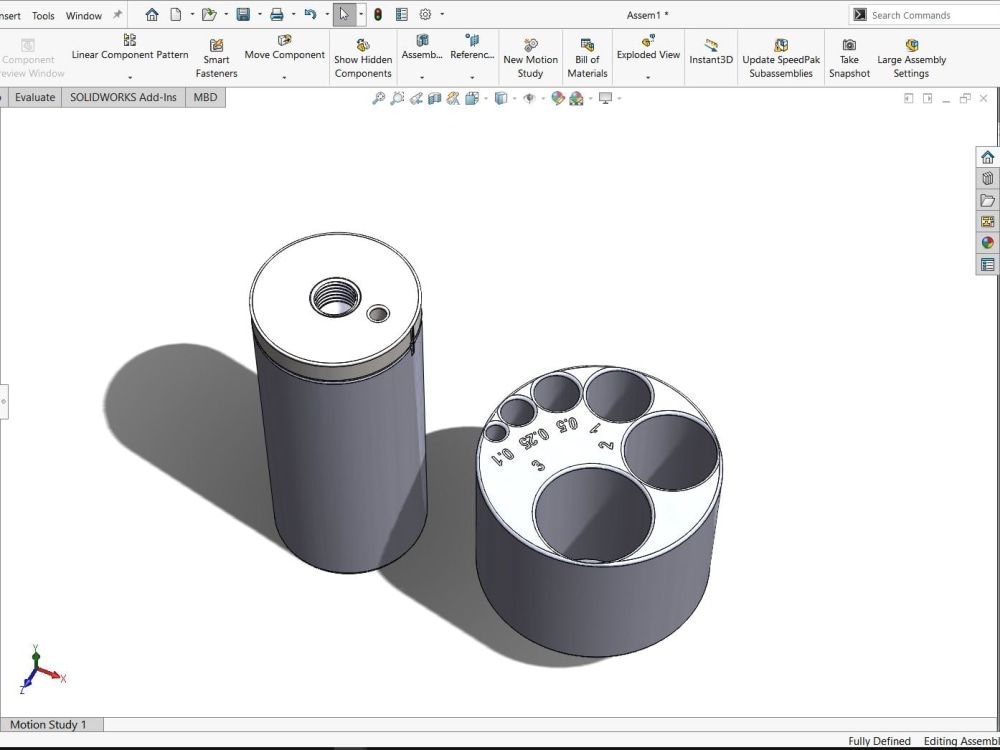Take Snapshot with the camera icon
Image resolution: width=1000 pixels, height=750 pixels.
click(x=849, y=57)
